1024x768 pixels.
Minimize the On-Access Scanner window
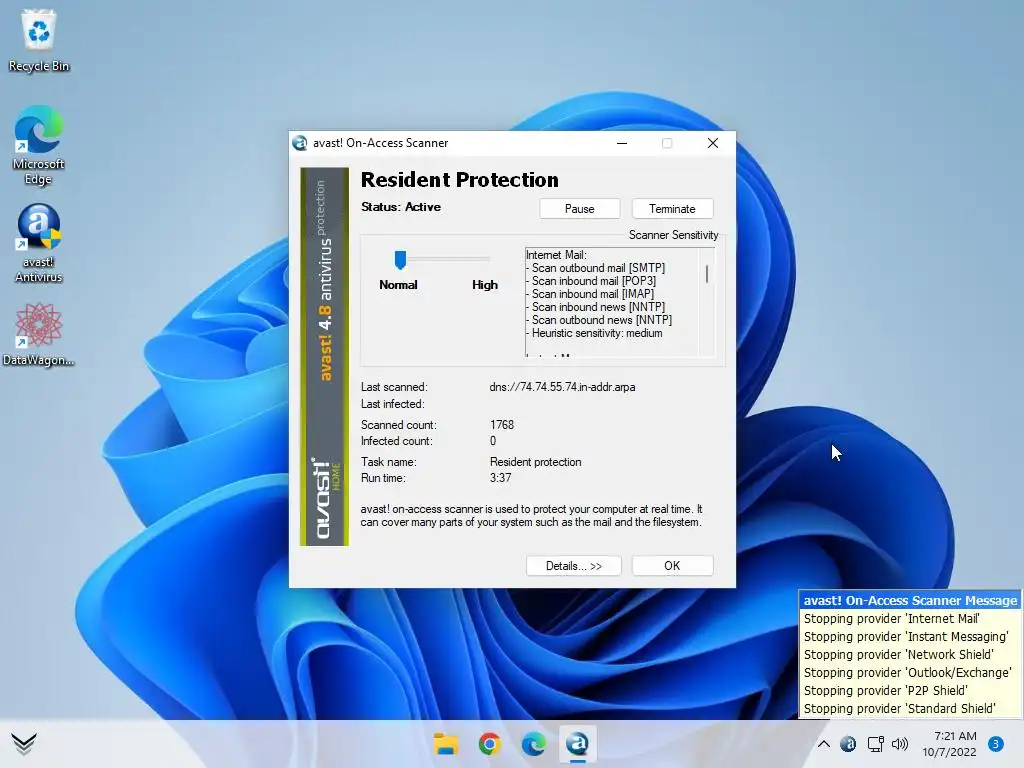coord(622,143)
